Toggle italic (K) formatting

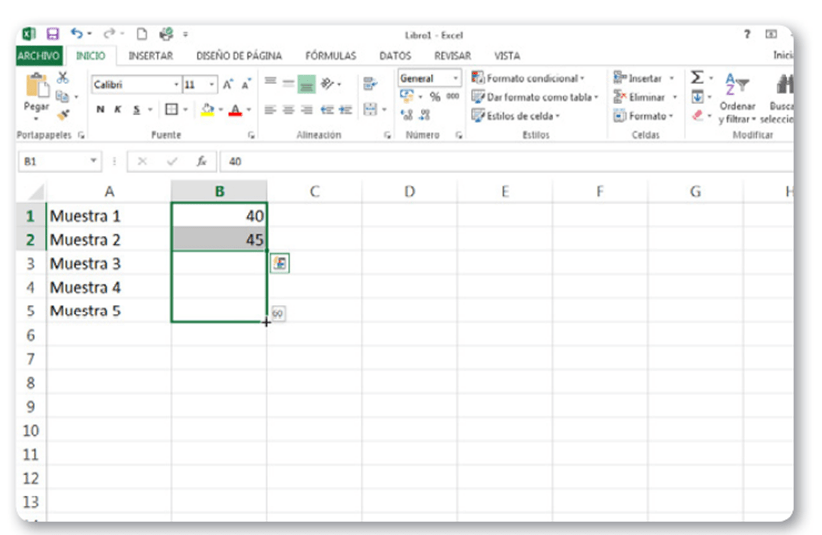[118, 110]
